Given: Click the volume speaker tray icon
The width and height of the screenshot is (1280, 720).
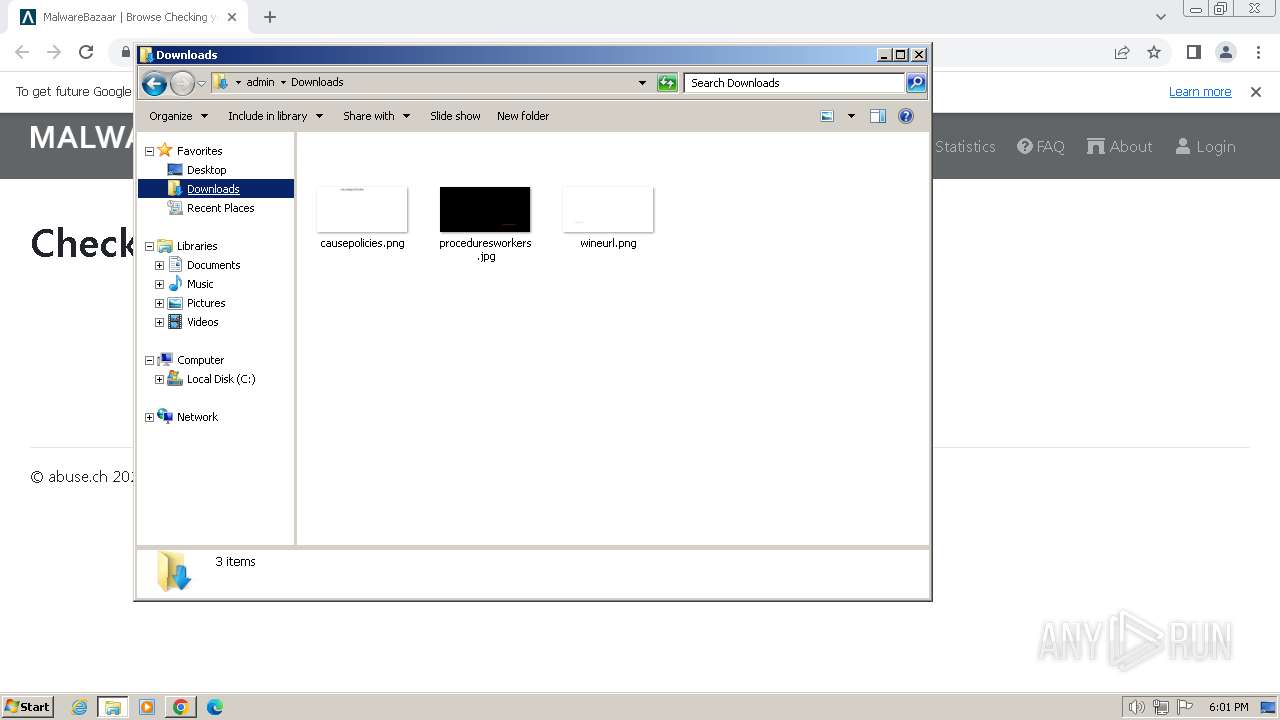Looking at the screenshot, I should [1136, 707].
